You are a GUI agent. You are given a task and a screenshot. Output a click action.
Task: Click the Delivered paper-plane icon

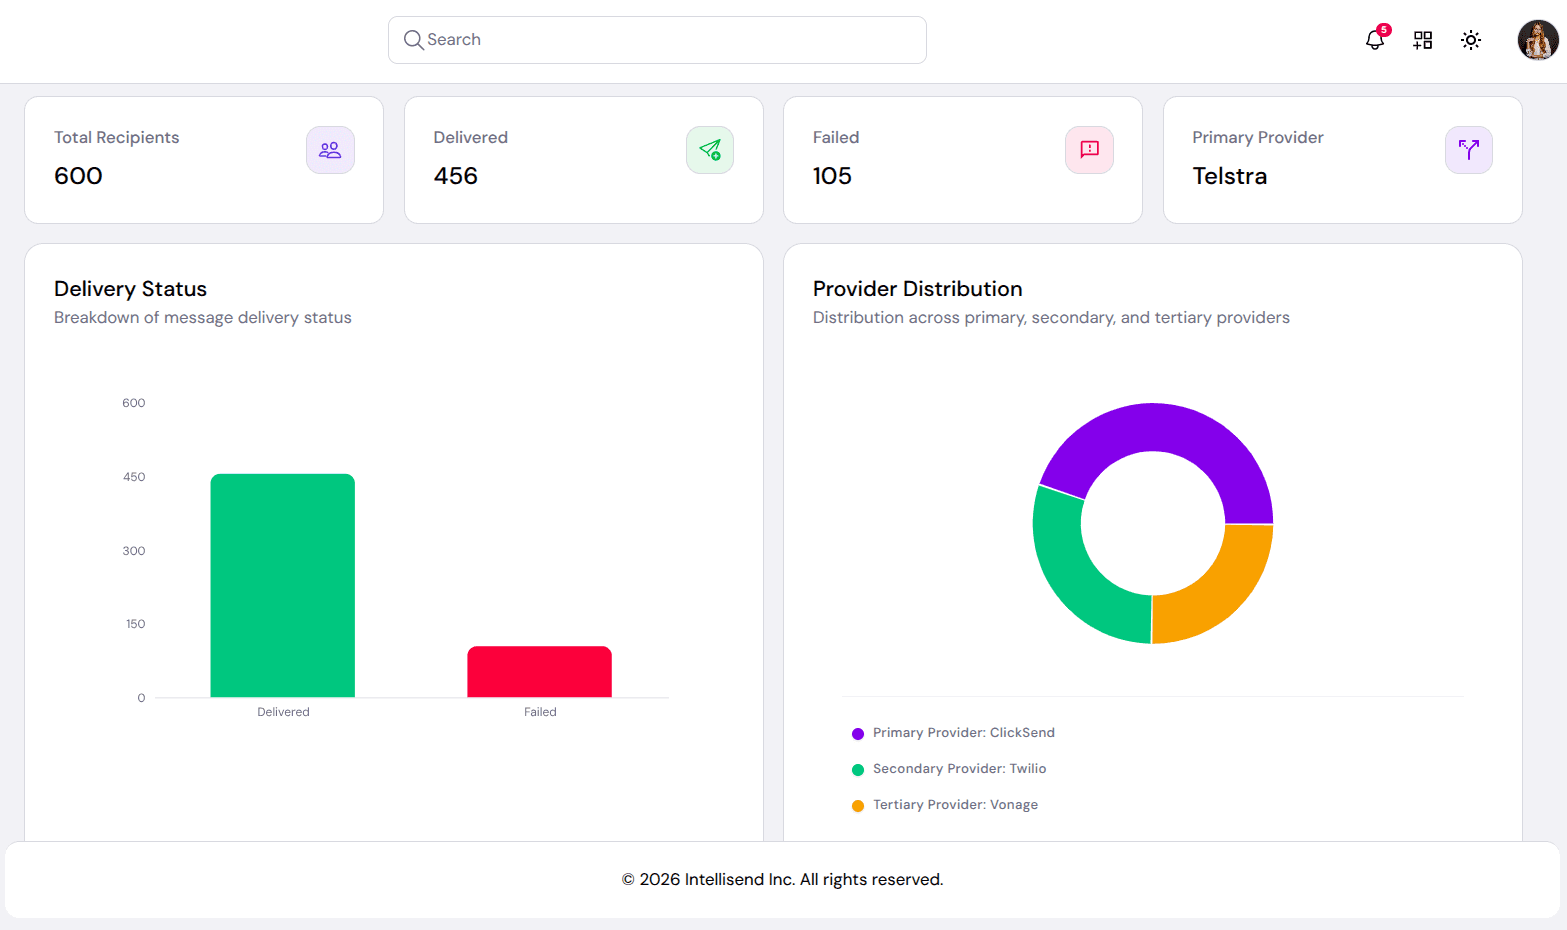coord(710,150)
